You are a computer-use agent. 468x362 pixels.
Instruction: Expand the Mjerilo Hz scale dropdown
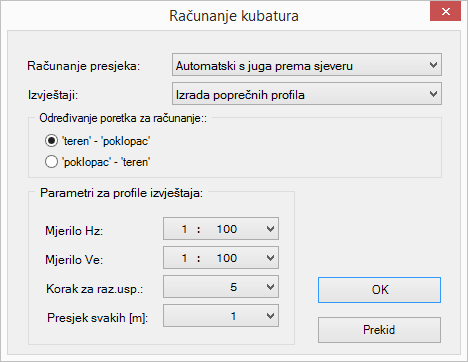point(221,229)
